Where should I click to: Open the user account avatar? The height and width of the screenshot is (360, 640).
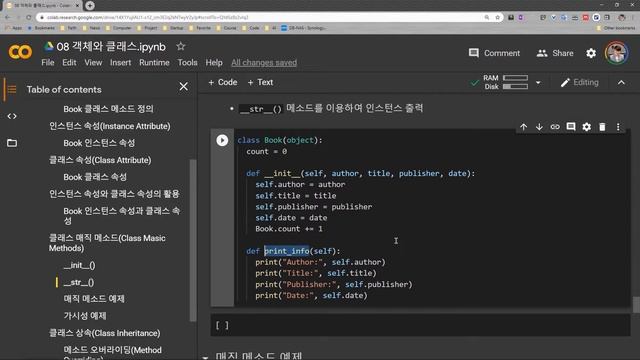coord(616,53)
